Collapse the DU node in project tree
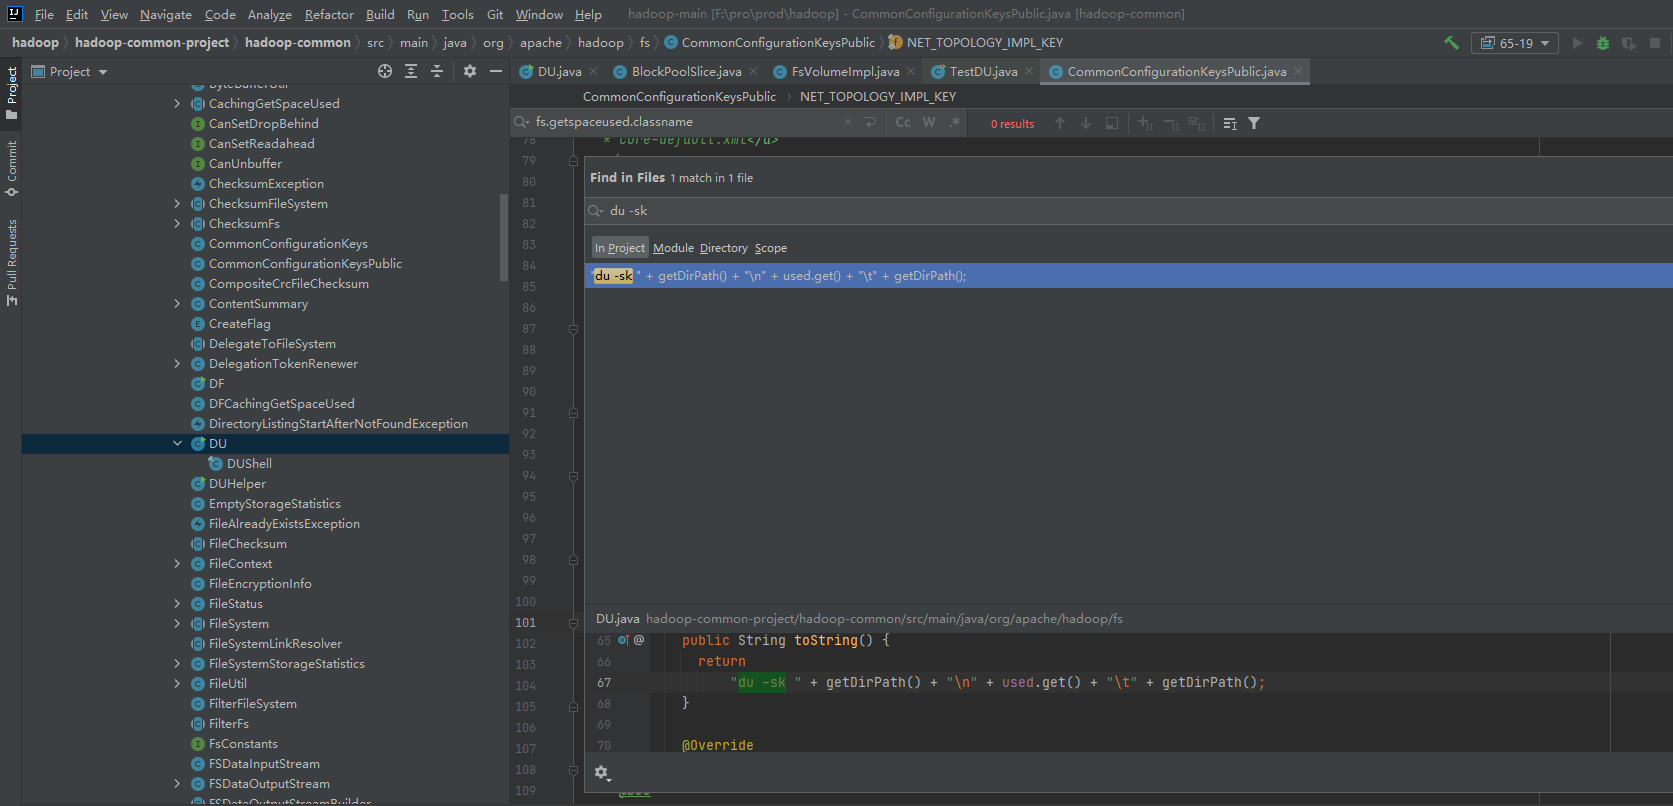This screenshot has width=1673, height=806. point(177,443)
